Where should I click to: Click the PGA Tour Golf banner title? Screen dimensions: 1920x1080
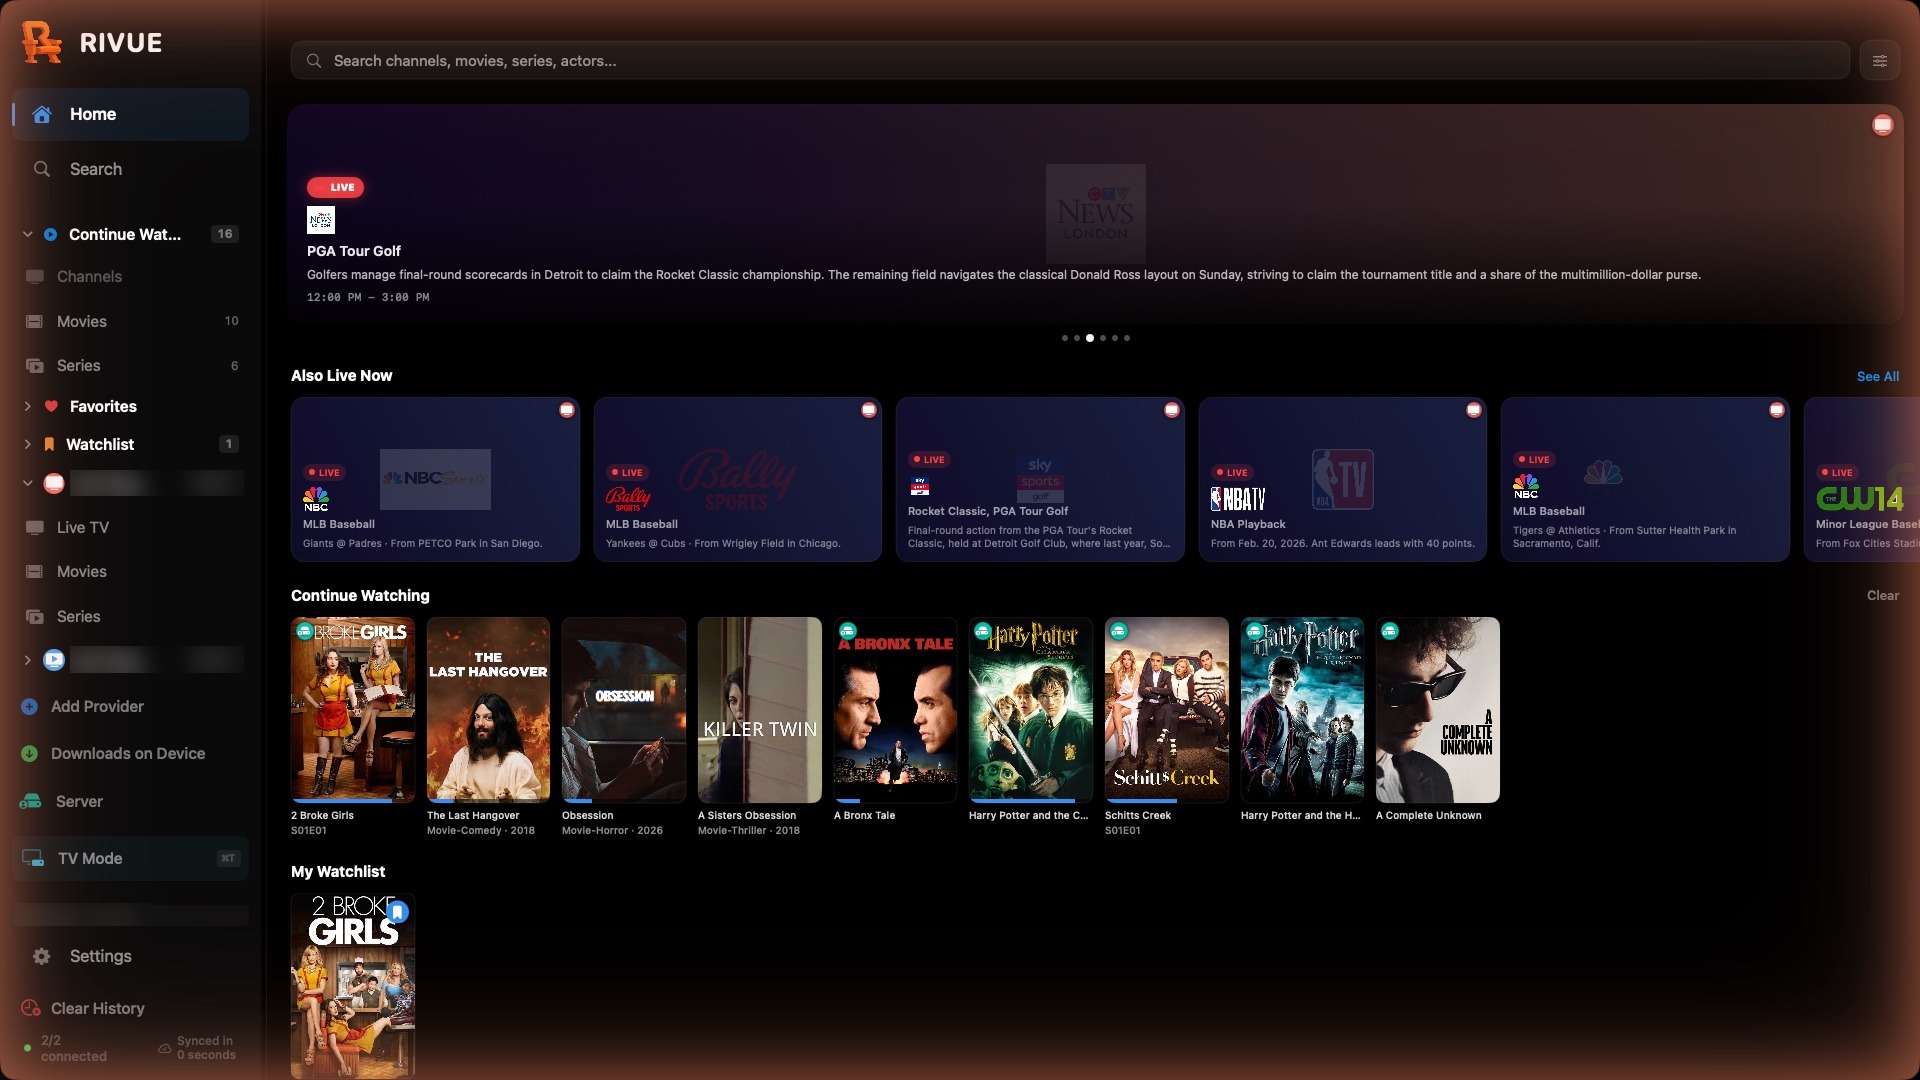(354, 251)
